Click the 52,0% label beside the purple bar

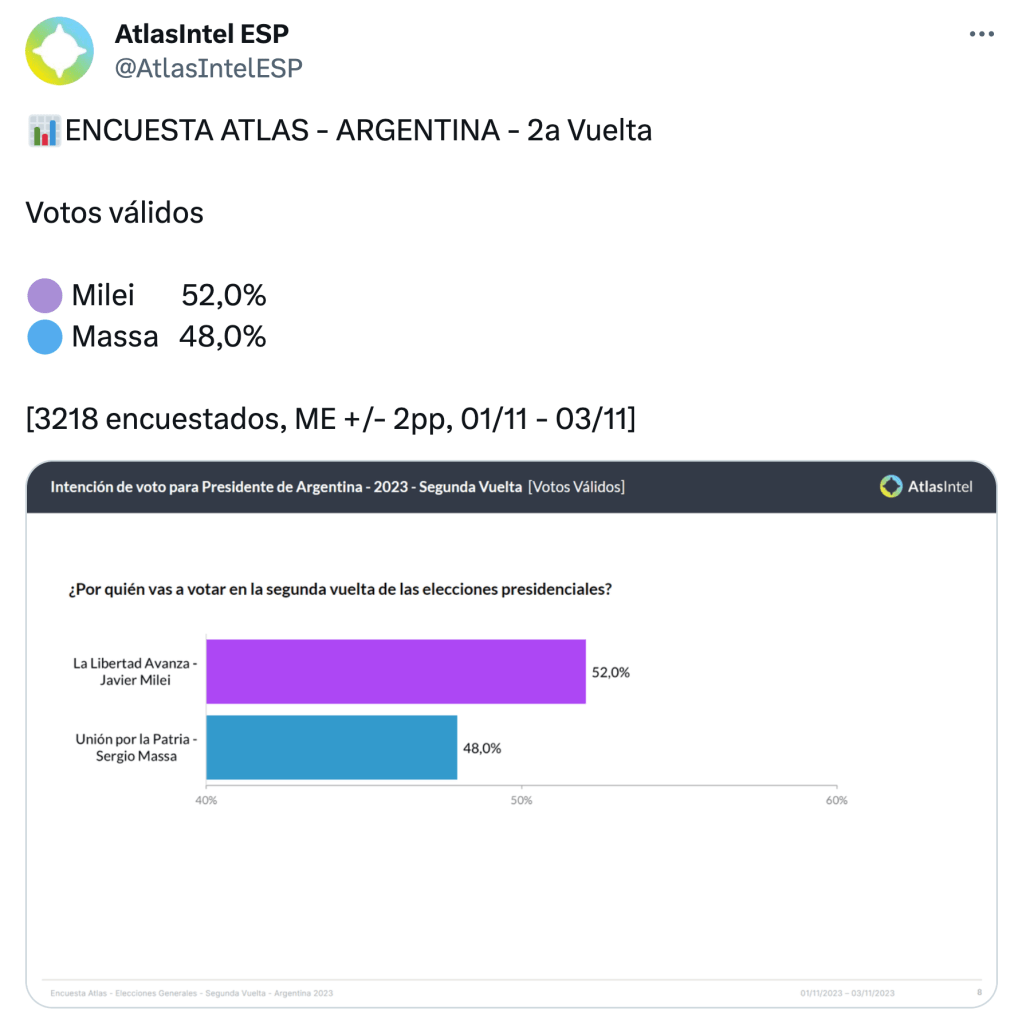(x=611, y=673)
